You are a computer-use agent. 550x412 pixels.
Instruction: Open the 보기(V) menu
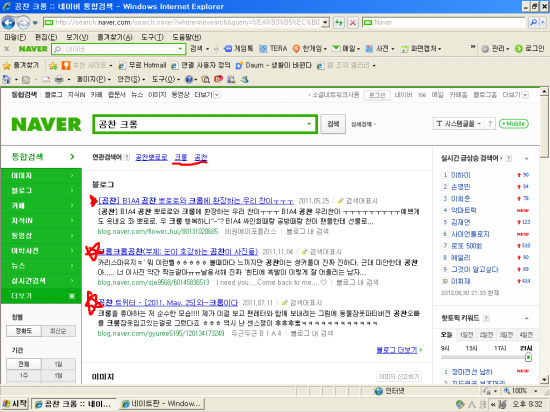[x=77, y=37]
